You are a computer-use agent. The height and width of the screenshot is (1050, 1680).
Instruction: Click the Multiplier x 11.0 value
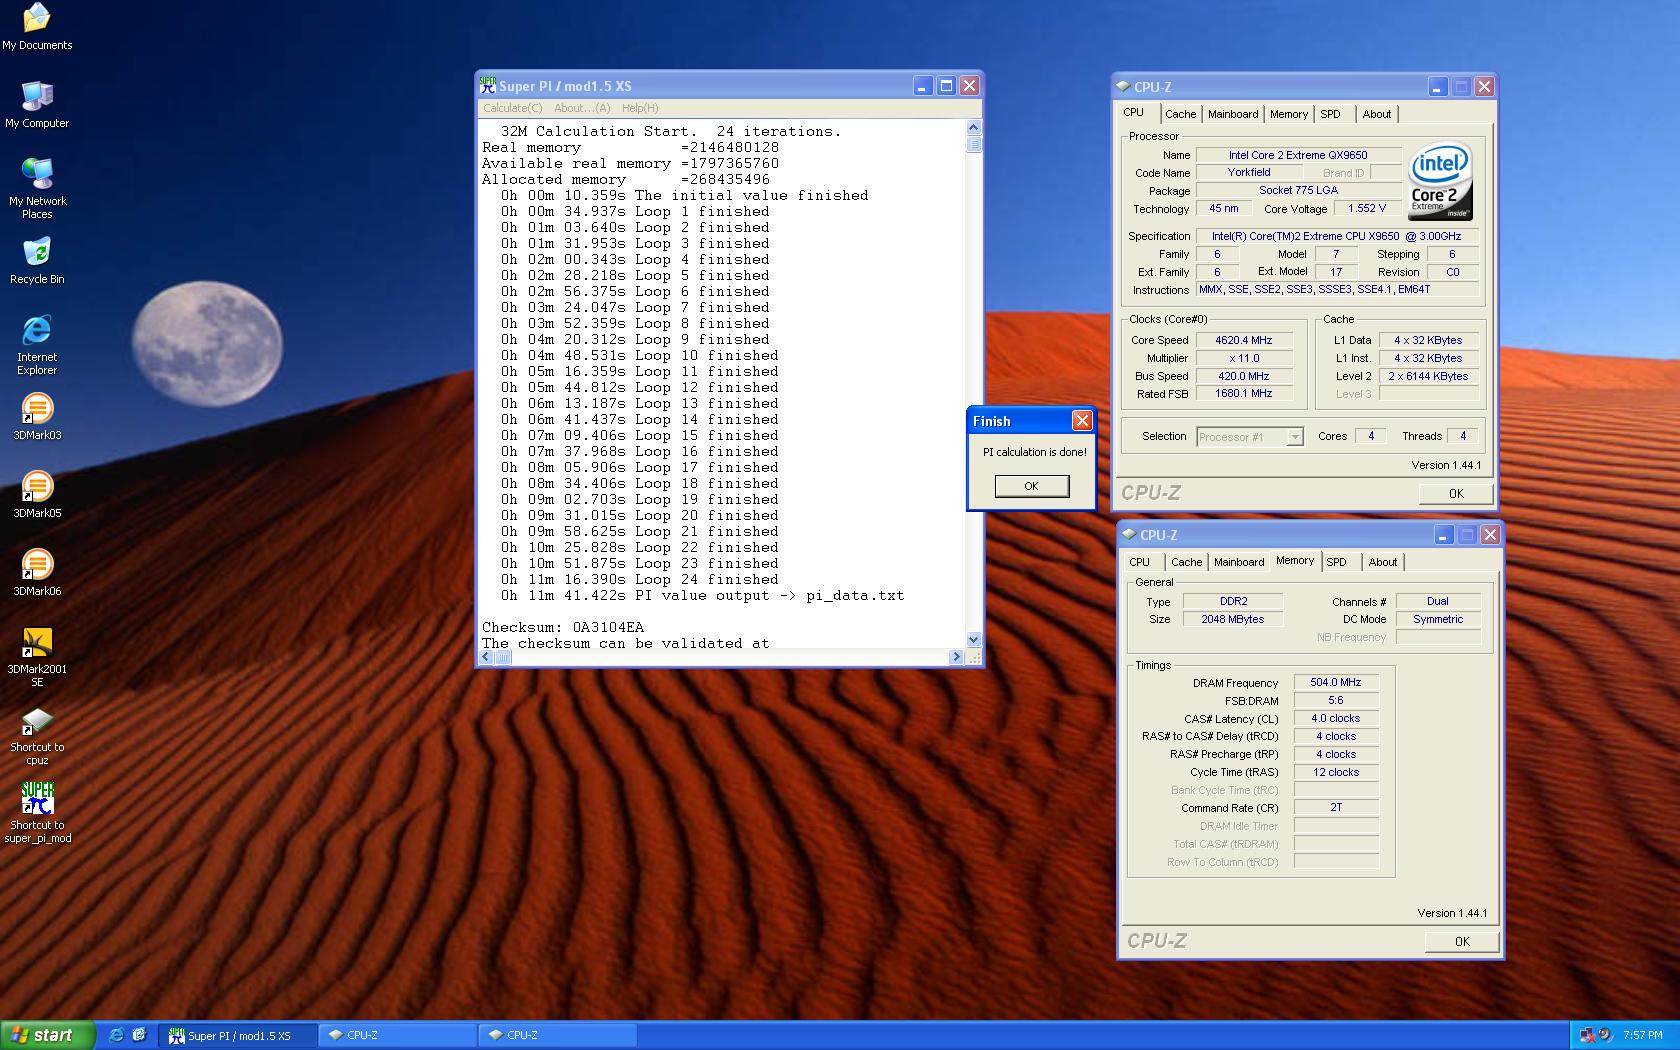click(1244, 358)
